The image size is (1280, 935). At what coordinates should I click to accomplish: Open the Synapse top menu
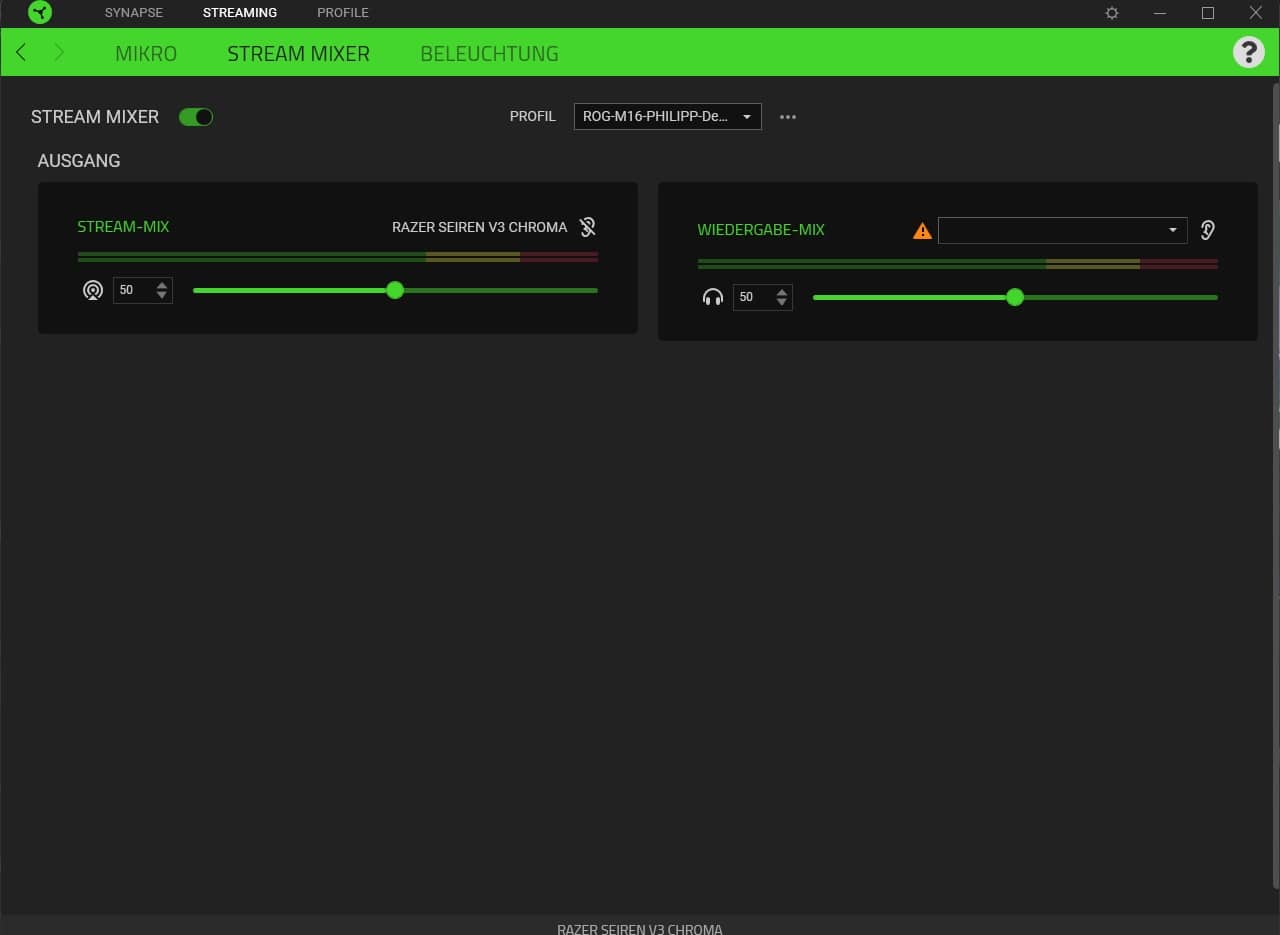click(x=133, y=13)
